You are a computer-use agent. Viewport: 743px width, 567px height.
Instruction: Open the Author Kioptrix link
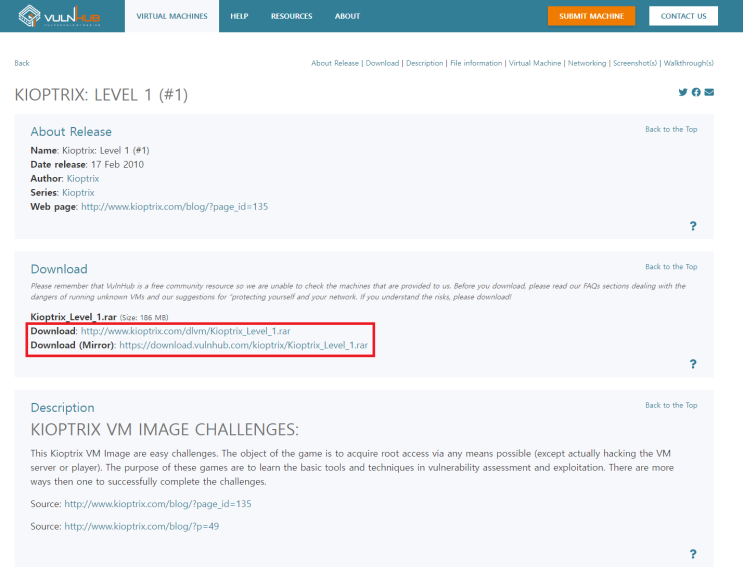coord(83,179)
